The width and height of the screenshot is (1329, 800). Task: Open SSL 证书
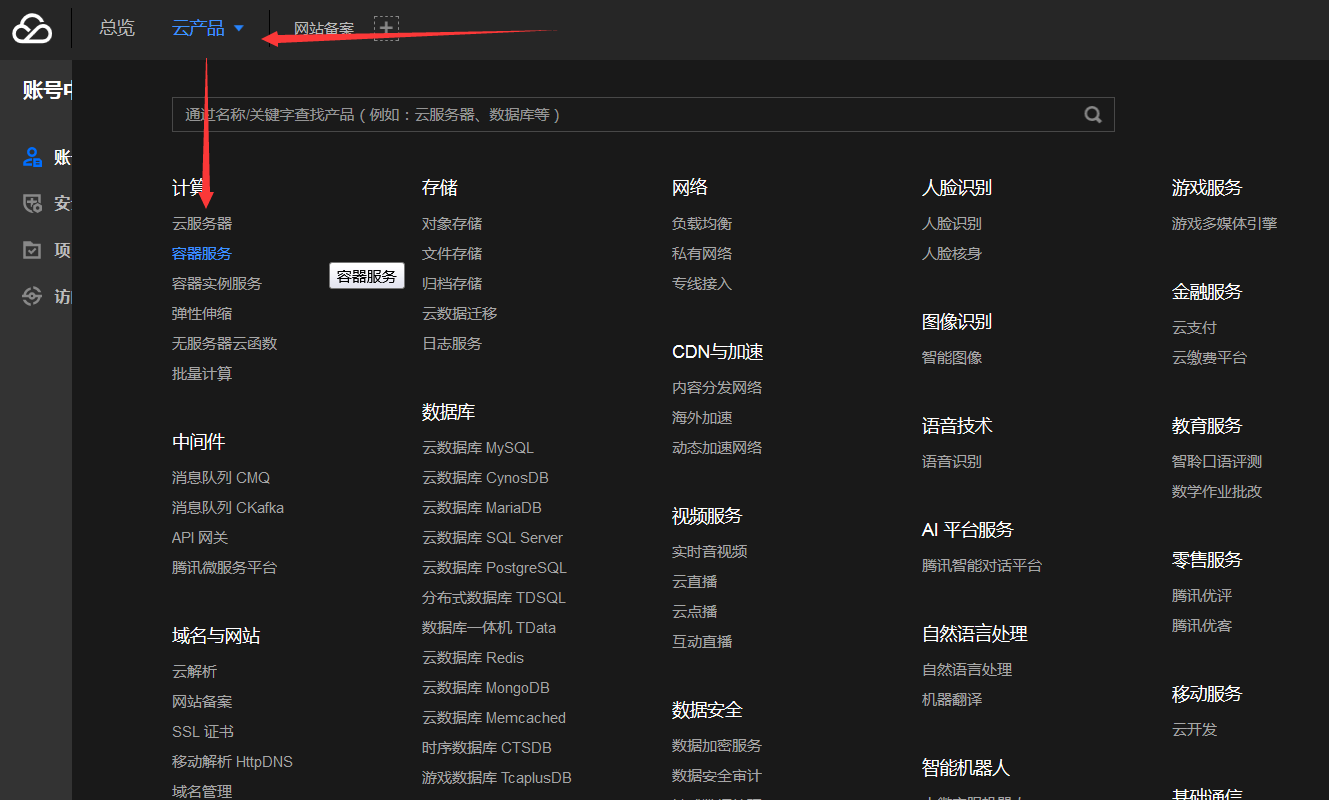point(203,731)
